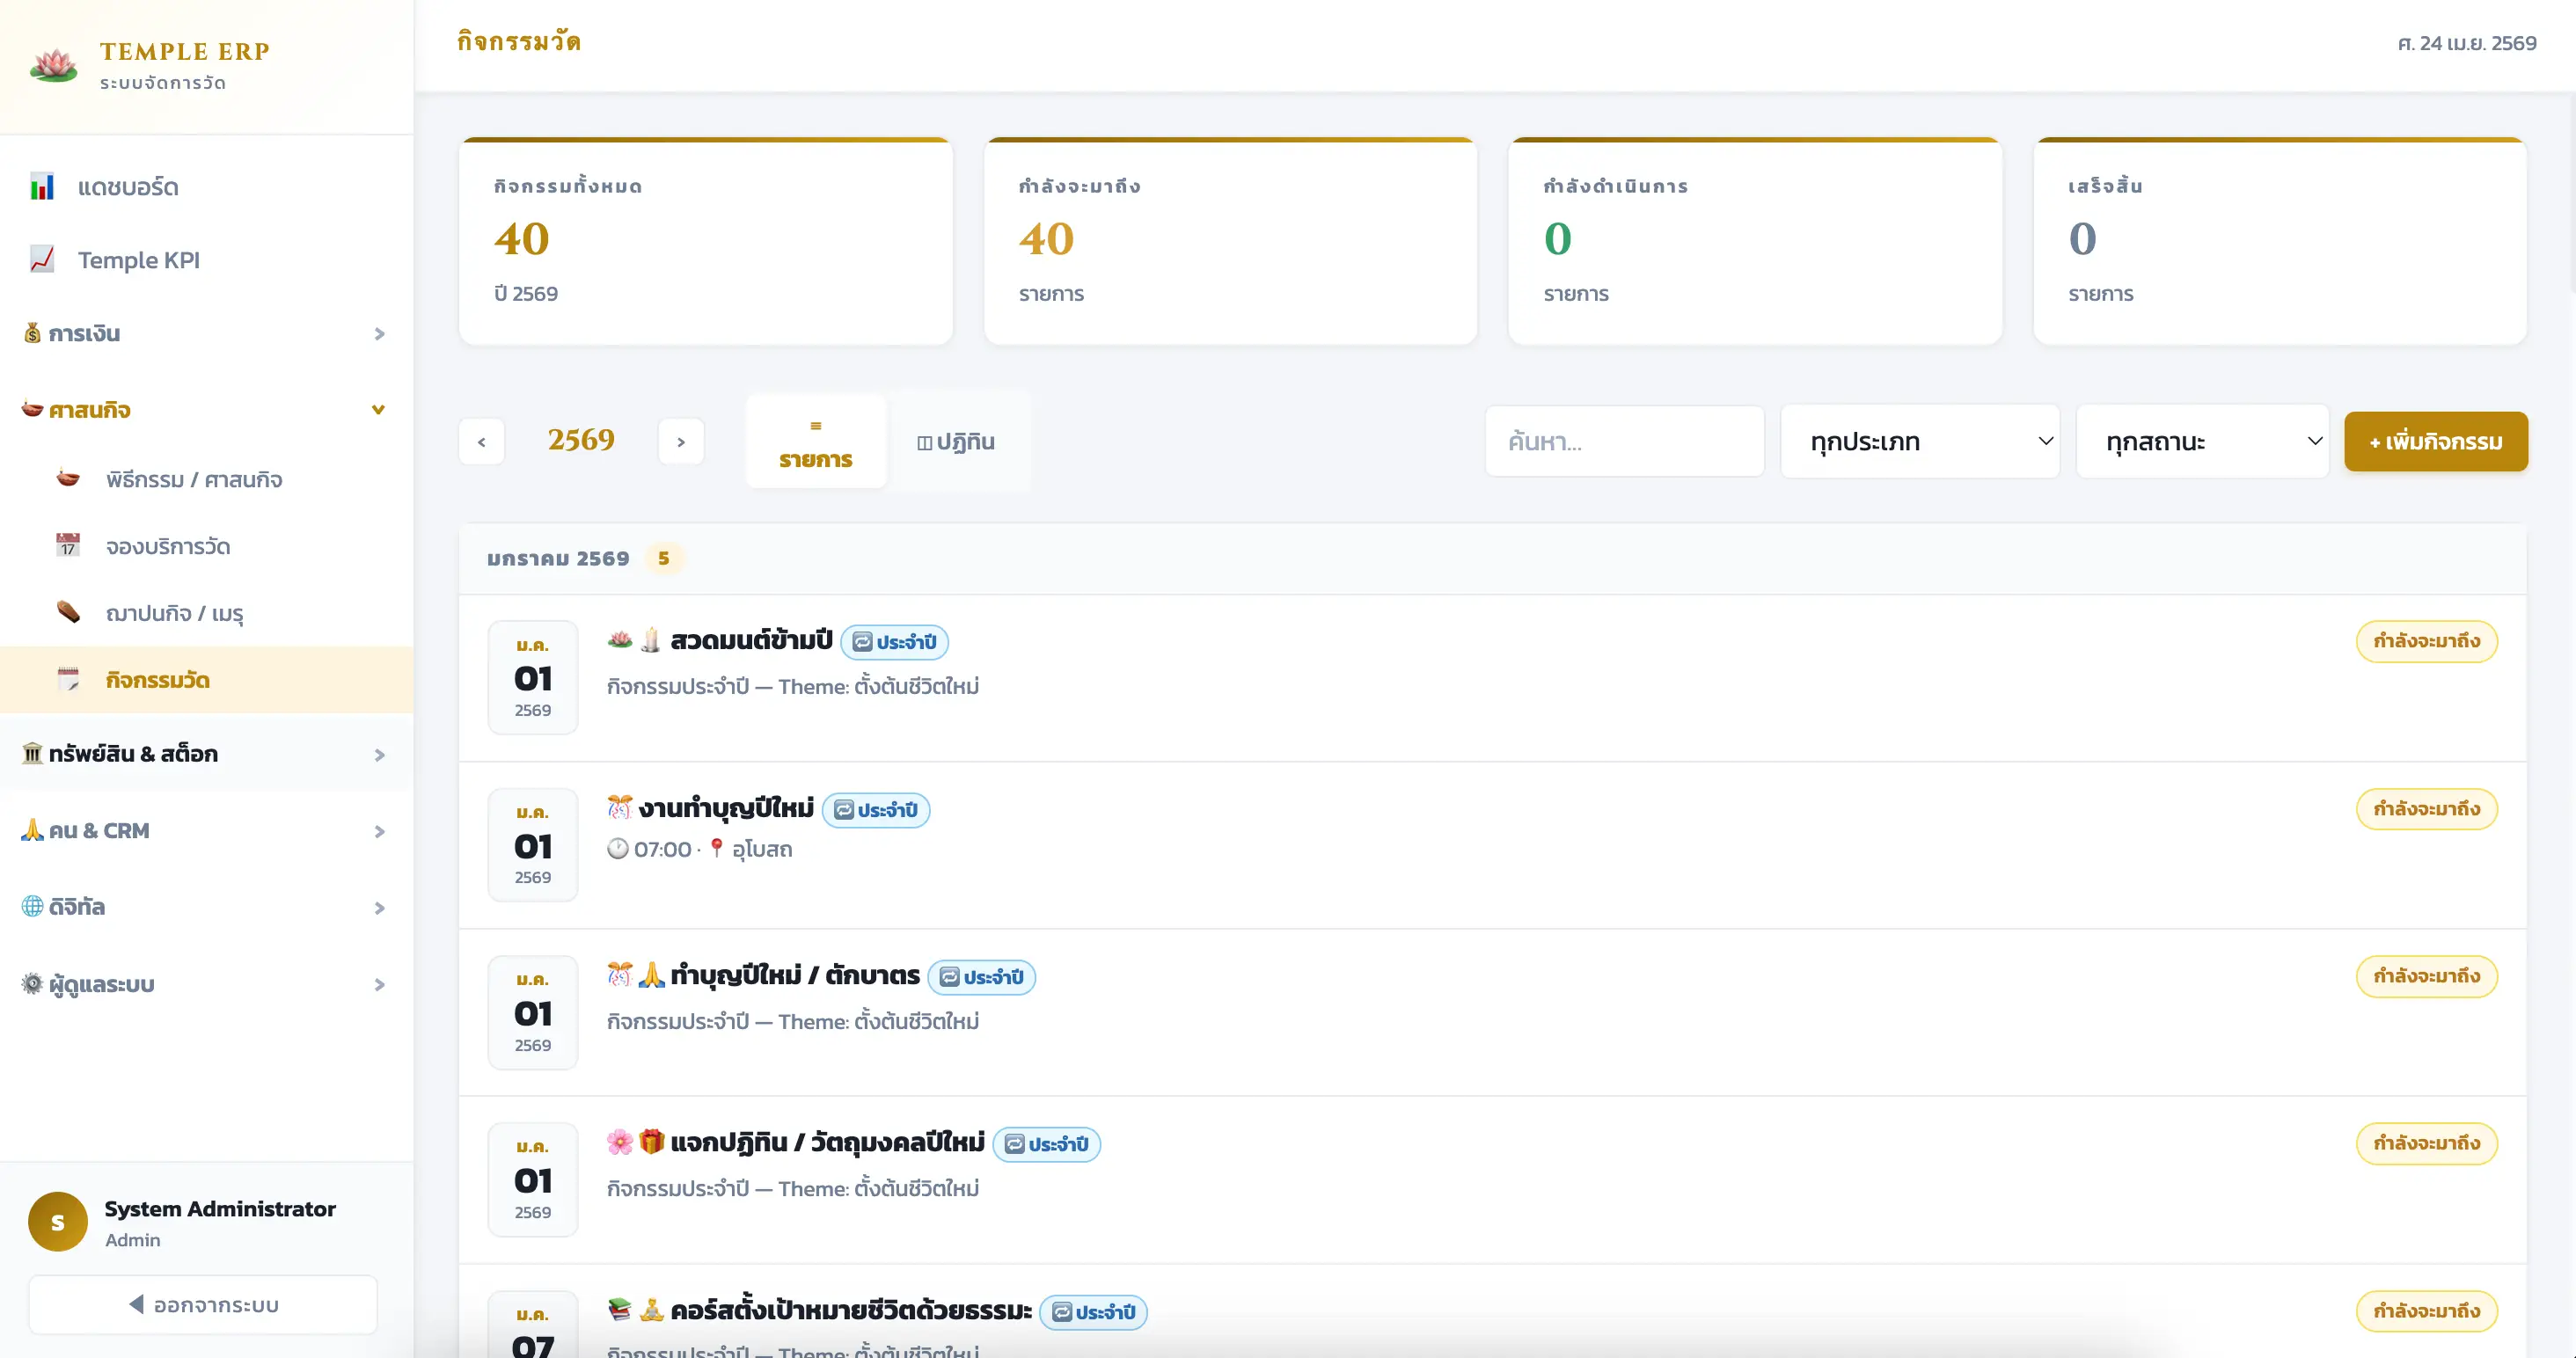Click the candle emoji on สวดมนต์ข้ามปี row

click(x=651, y=639)
